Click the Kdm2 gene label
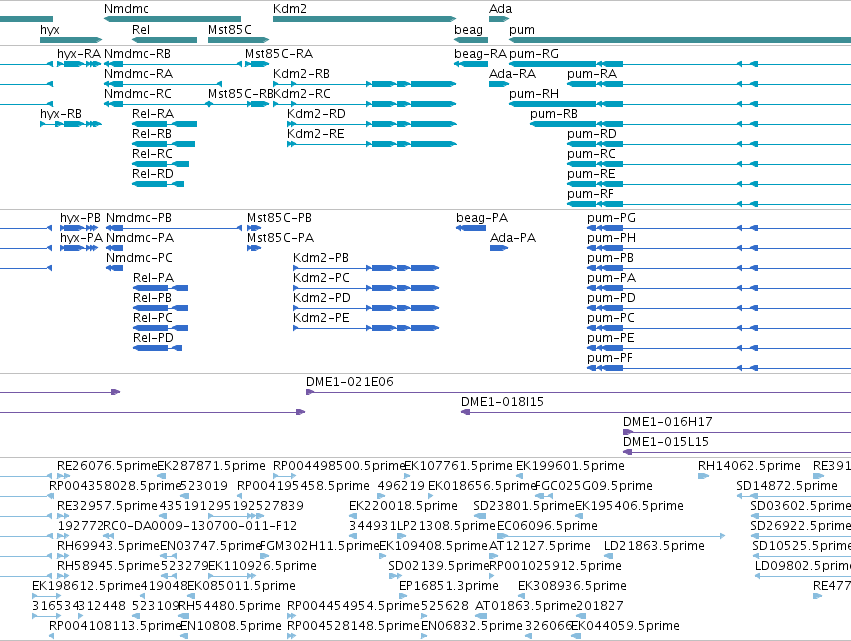 click(x=290, y=9)
